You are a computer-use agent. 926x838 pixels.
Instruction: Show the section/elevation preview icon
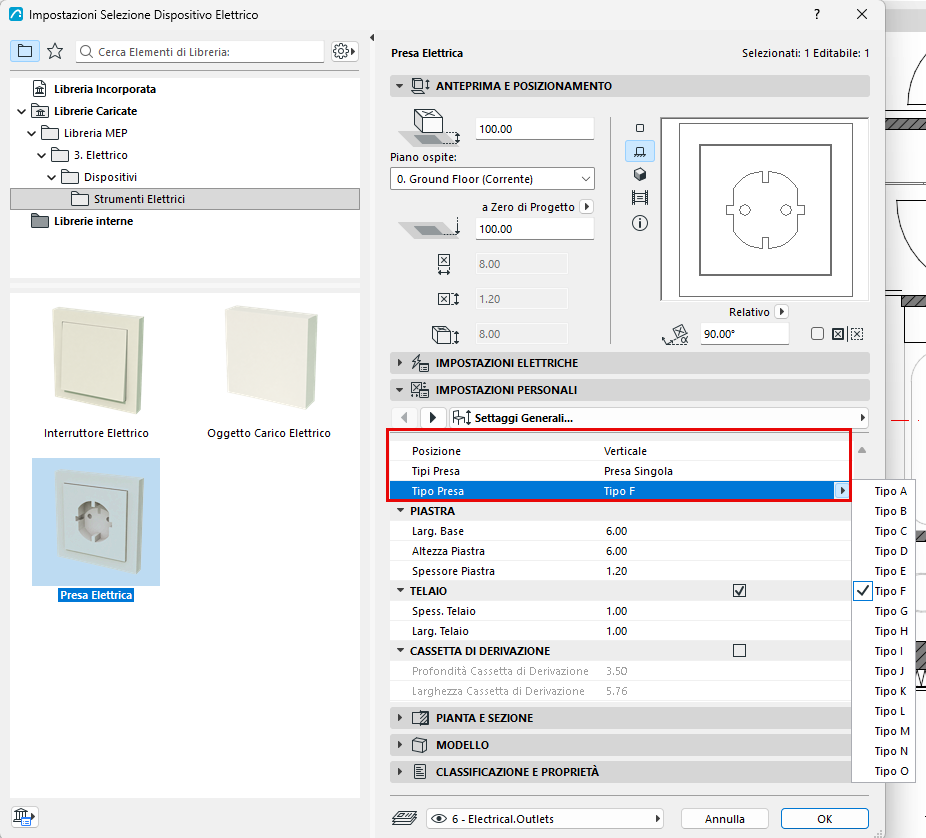[640, 197]
